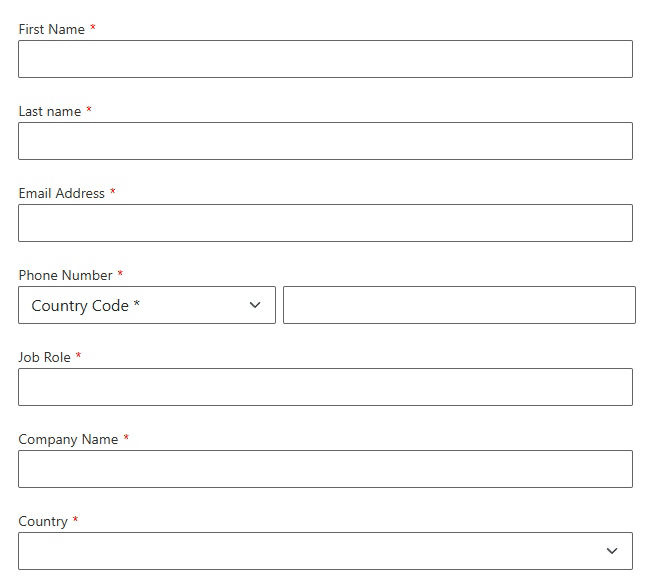658x582 pixels.
Task: Click the Last name label
Action: coord(49,112)
